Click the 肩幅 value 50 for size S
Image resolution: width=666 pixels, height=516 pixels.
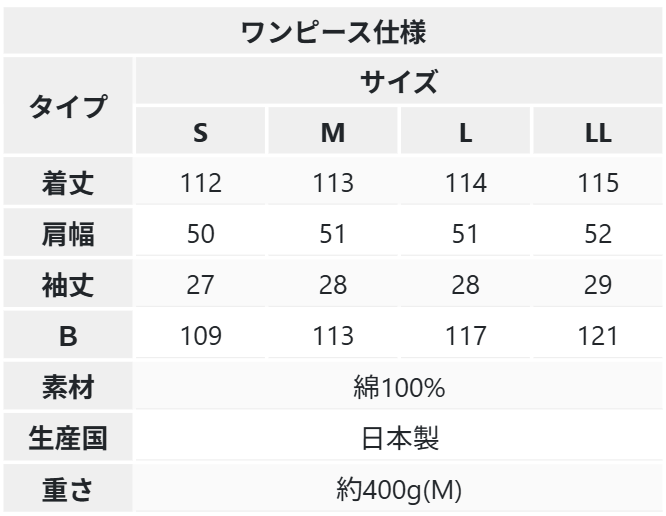(200, 234)
